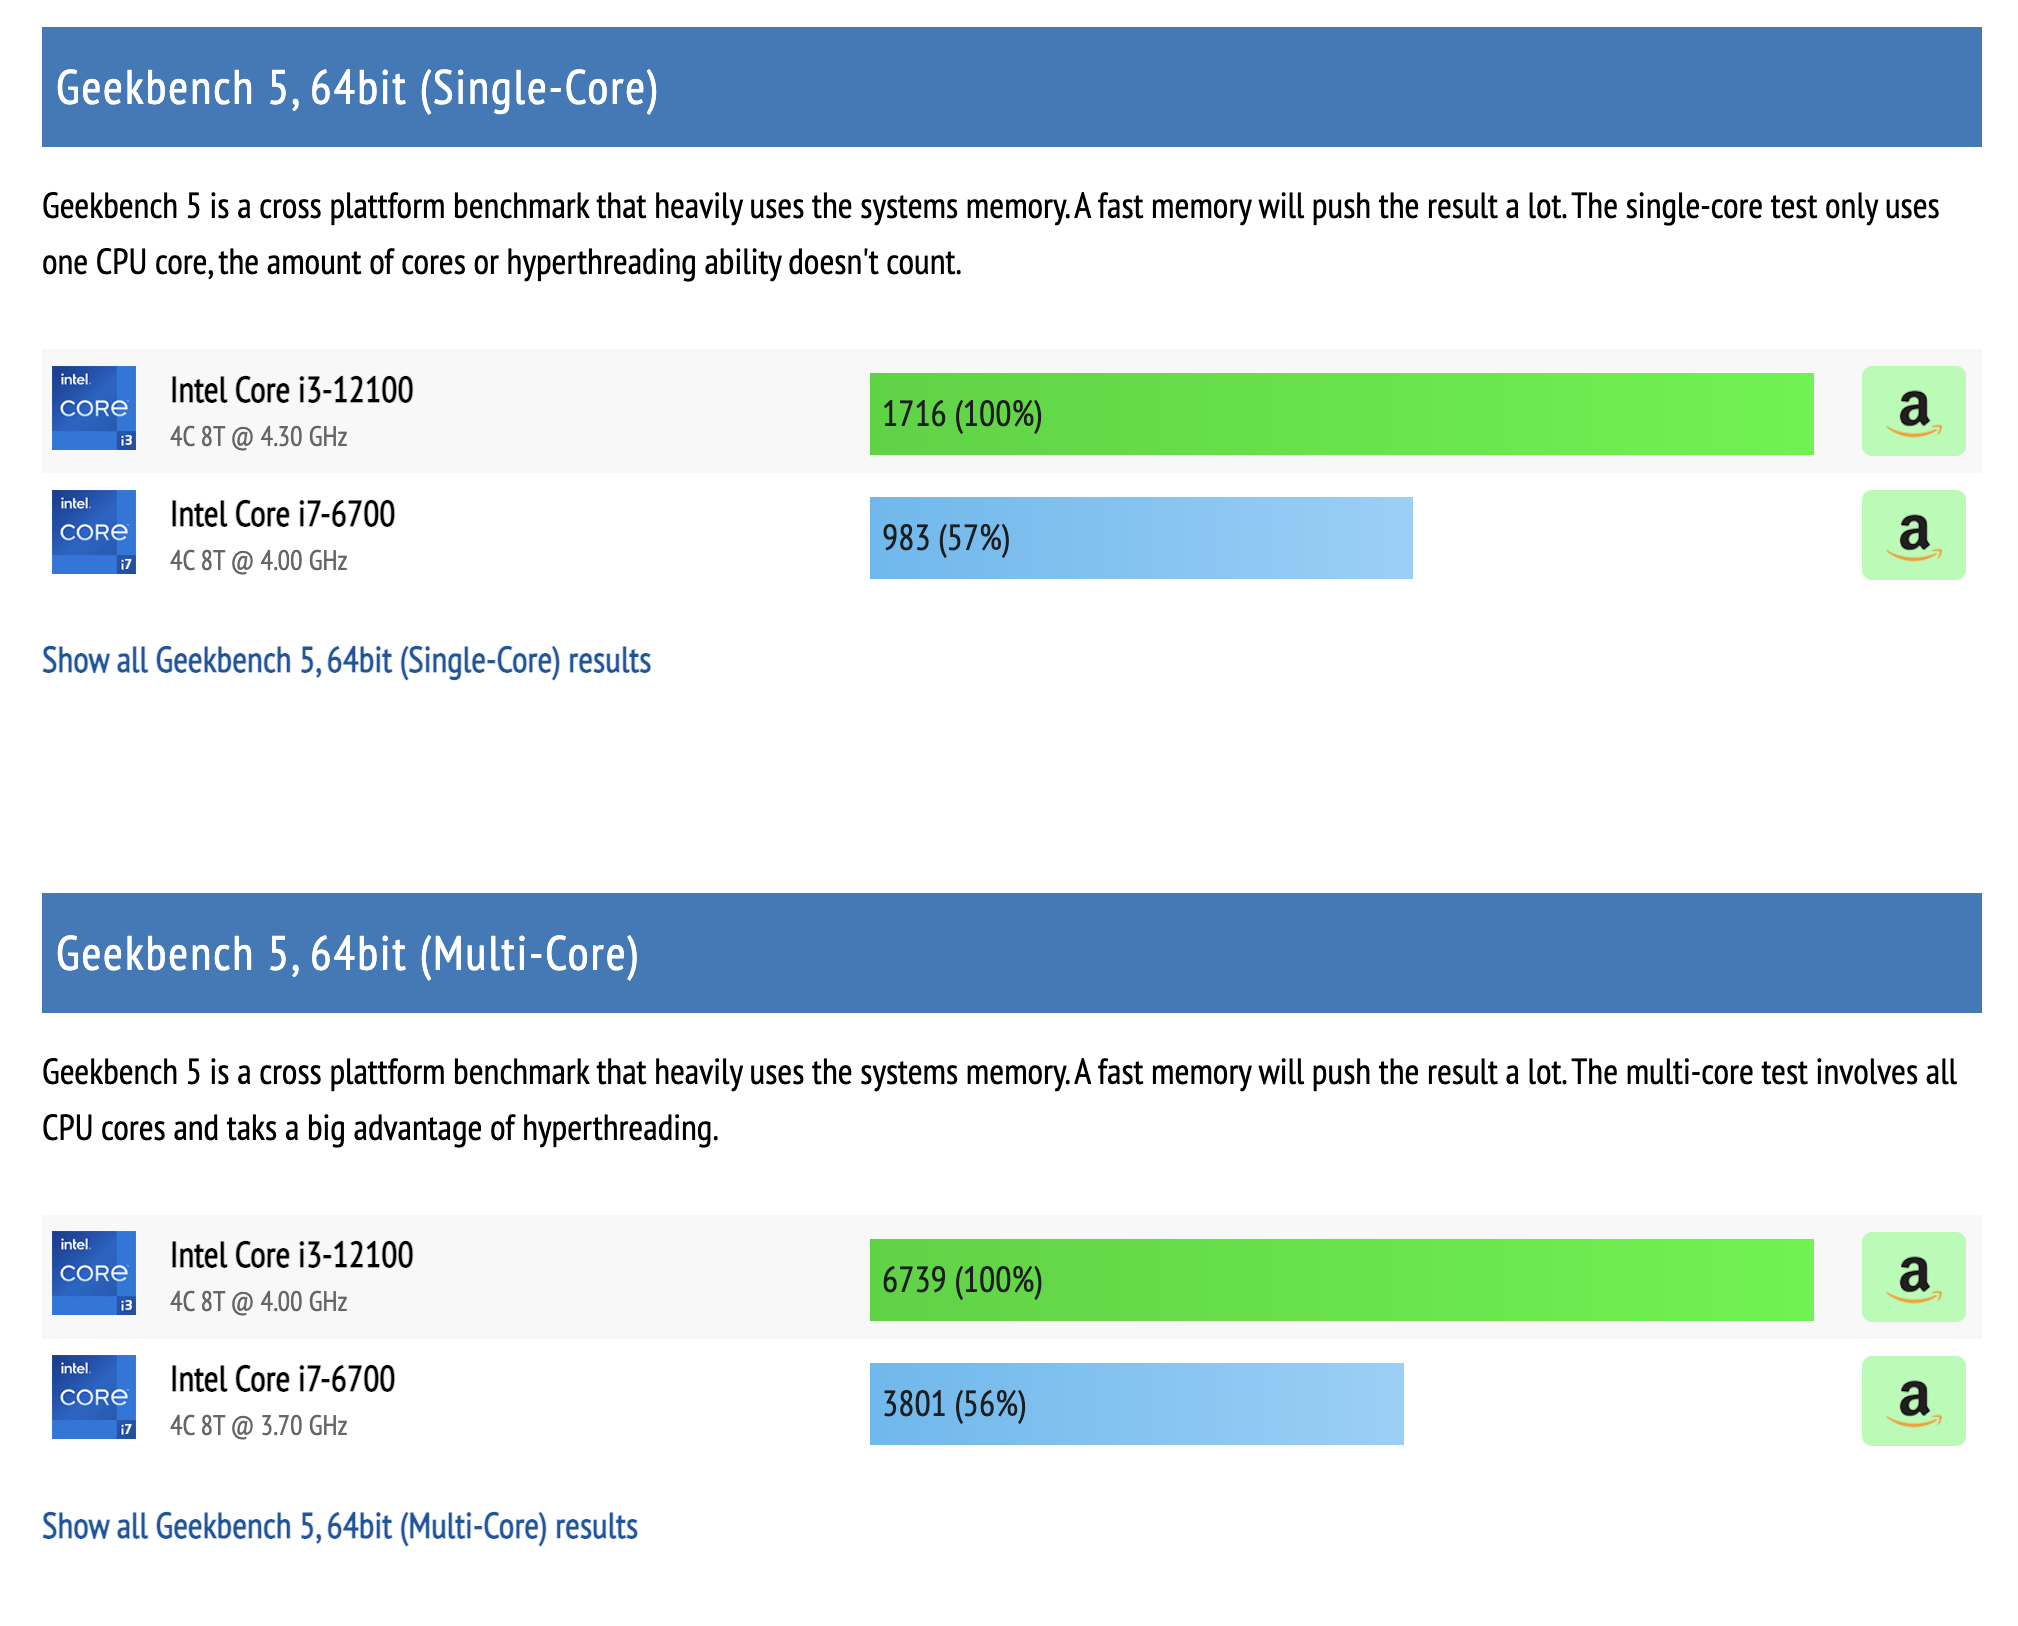The height and width of the screenshot is (1626, 2018).
Task: Click Intel Core i7-6700 name in multi-core list
Action: 282,1379
